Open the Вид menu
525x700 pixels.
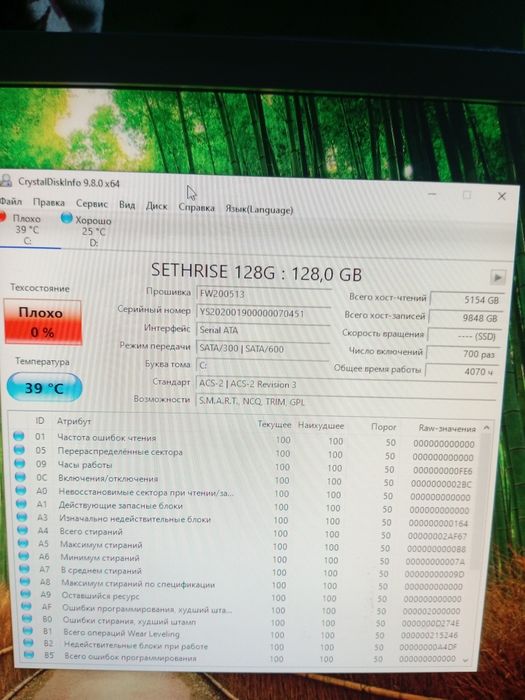coord(127,205)
